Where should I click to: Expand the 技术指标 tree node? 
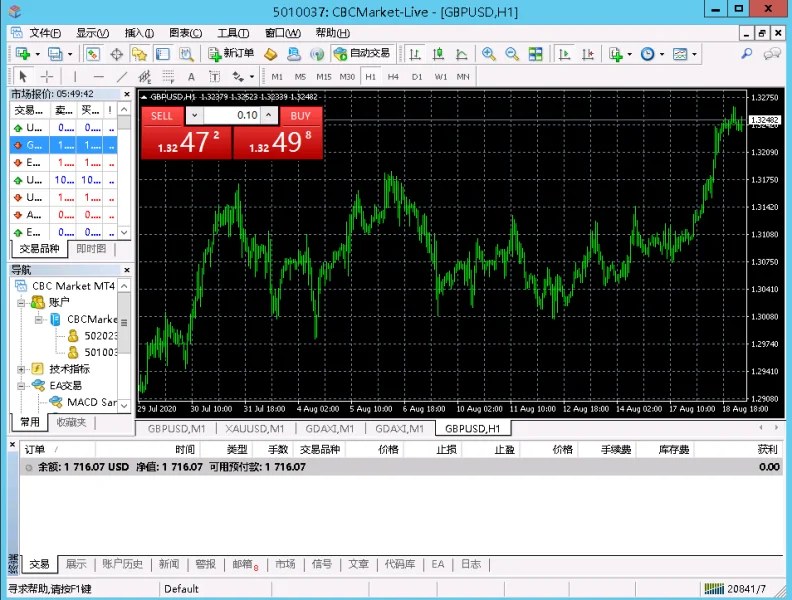[21, 369]
